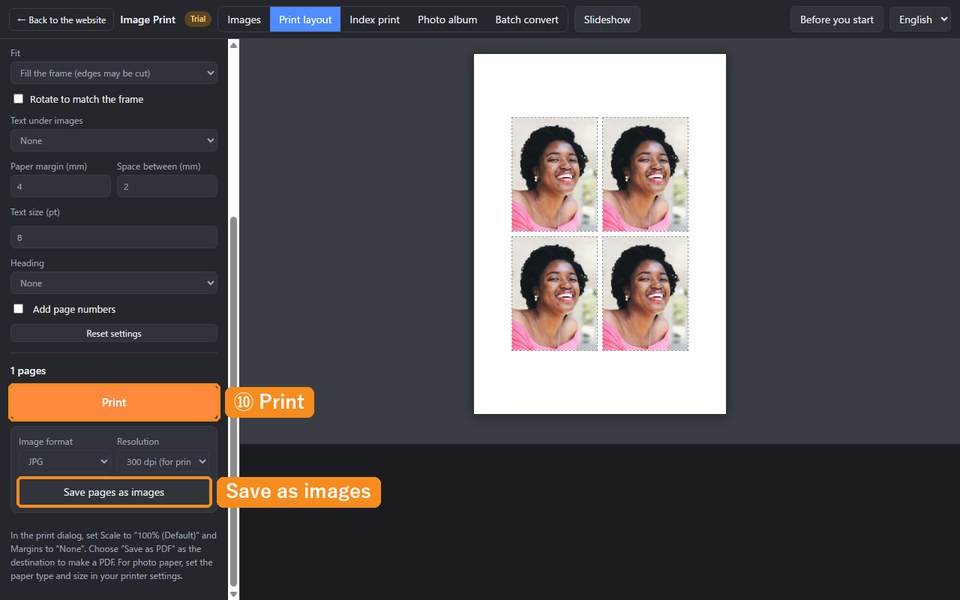Select the bottom-right photo on the page
The height and width of the screenshot is (600, 960).
click(x=645, y=293)
